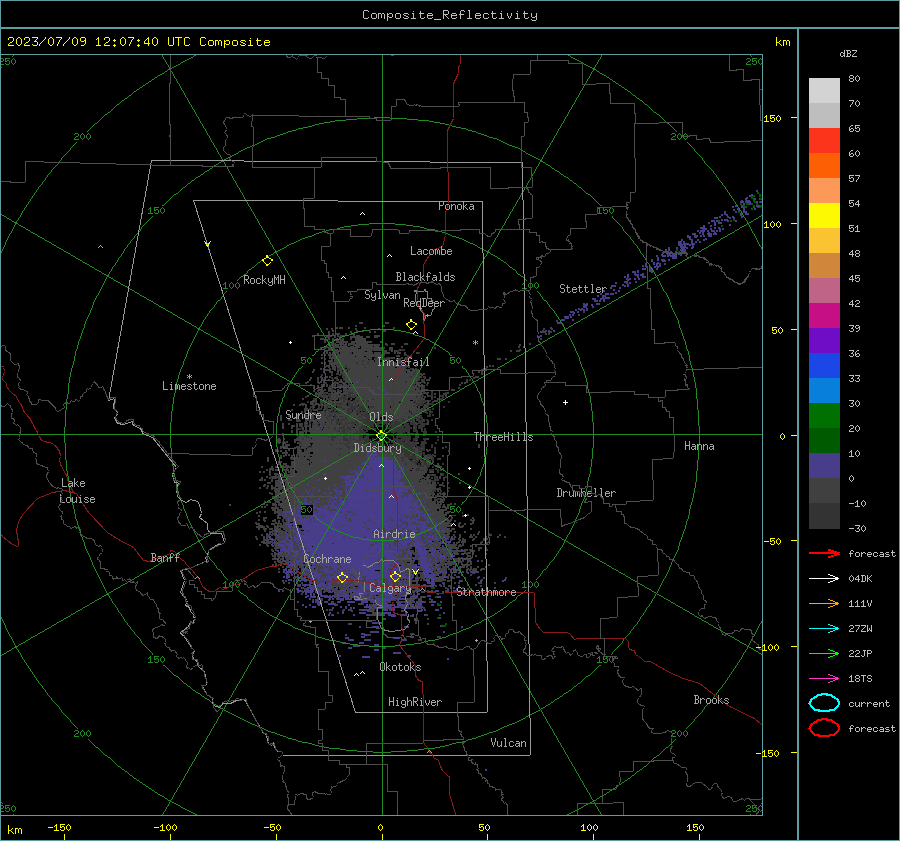Screen dimensions: 900x841
Task: Click the magenta 39 dBZ color swatch
Action: coord(824,316)
